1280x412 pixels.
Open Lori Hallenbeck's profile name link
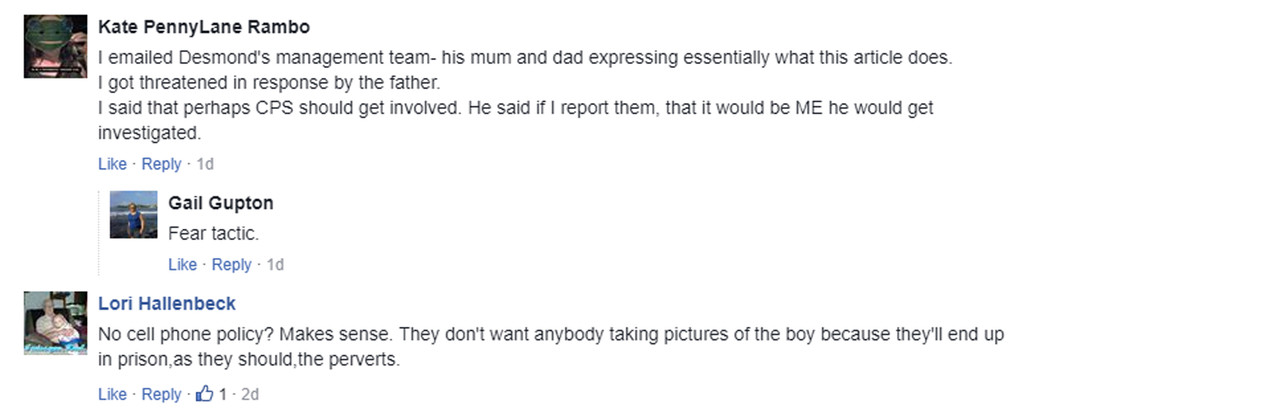pos(167,303)
